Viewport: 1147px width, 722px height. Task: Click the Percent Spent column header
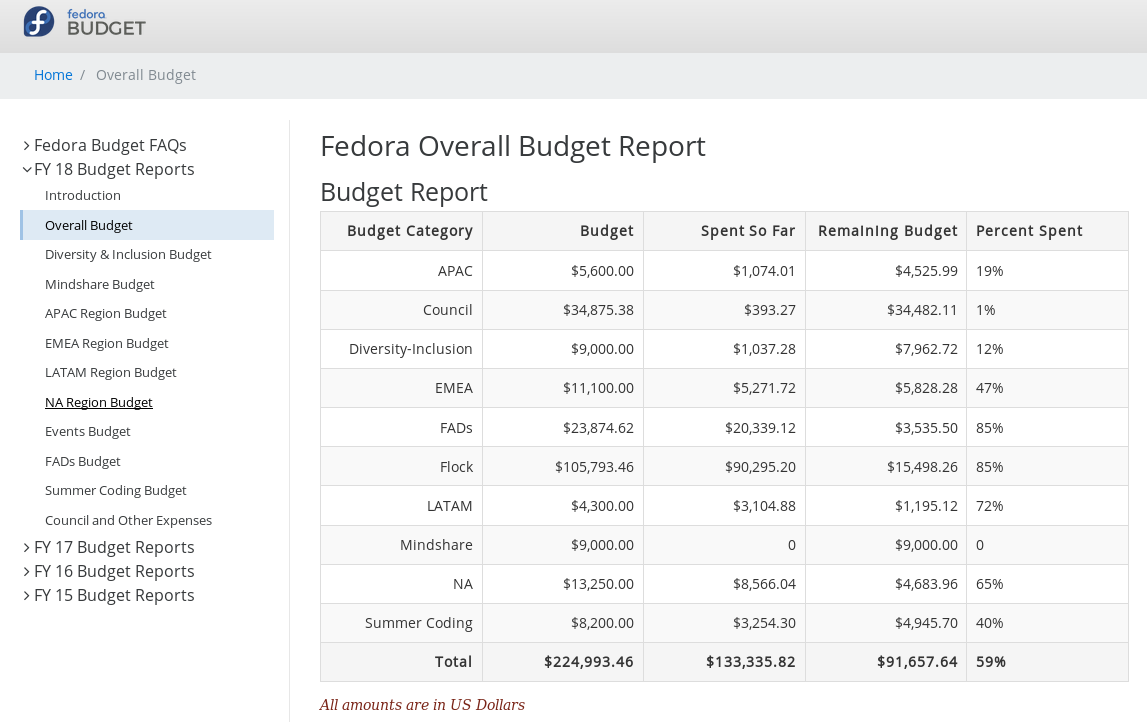pyautogui.click(x=1029, y=231)
